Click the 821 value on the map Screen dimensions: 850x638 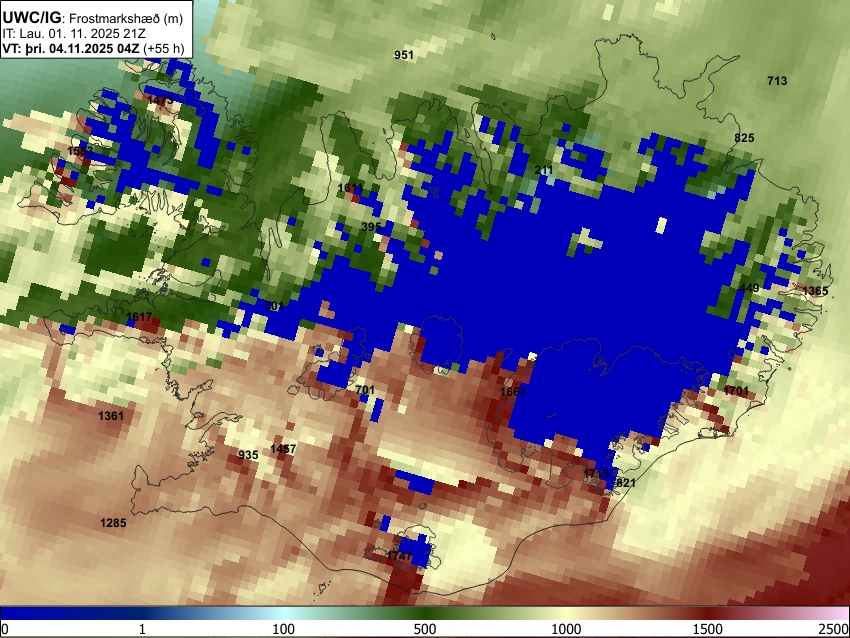[626, 483]
